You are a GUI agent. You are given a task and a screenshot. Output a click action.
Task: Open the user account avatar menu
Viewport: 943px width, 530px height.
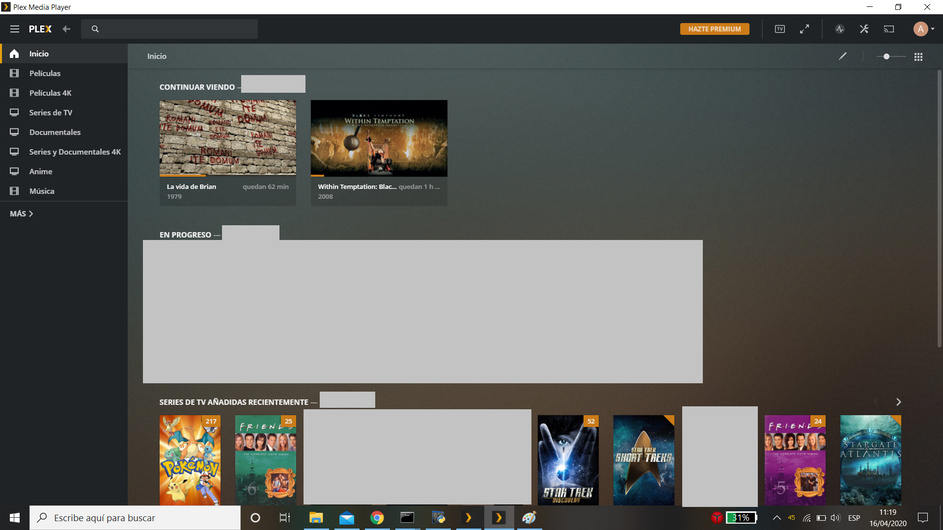click(x=923, y=29)
